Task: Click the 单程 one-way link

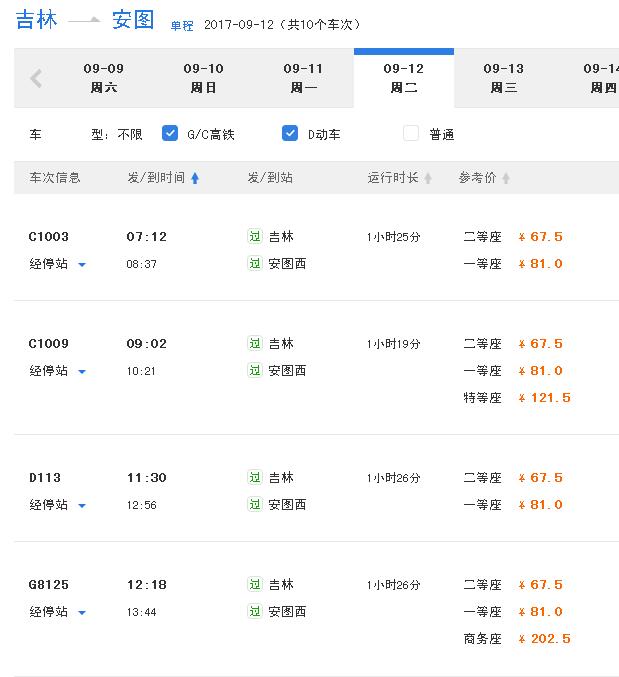Action: pyautogui.click(x=182, y=26)
